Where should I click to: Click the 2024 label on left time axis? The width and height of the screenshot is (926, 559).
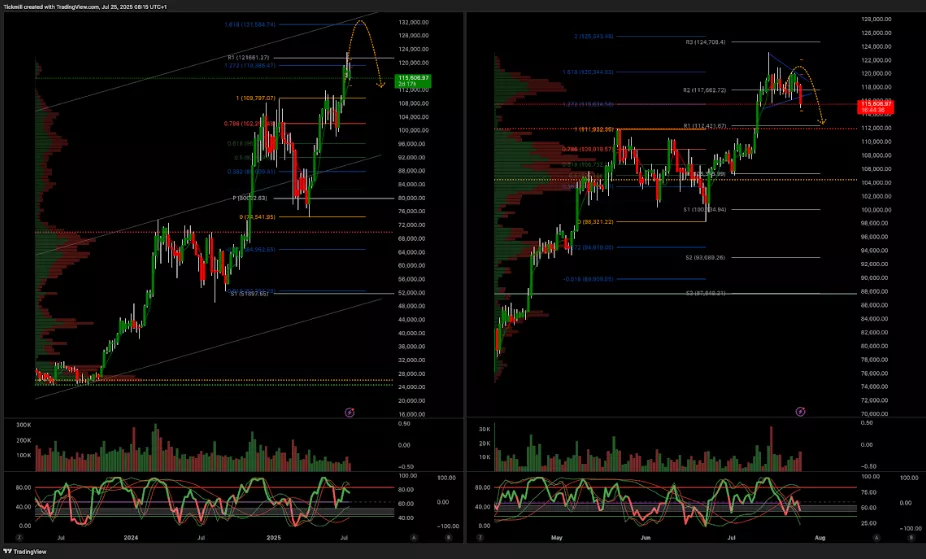click(131, 538)
